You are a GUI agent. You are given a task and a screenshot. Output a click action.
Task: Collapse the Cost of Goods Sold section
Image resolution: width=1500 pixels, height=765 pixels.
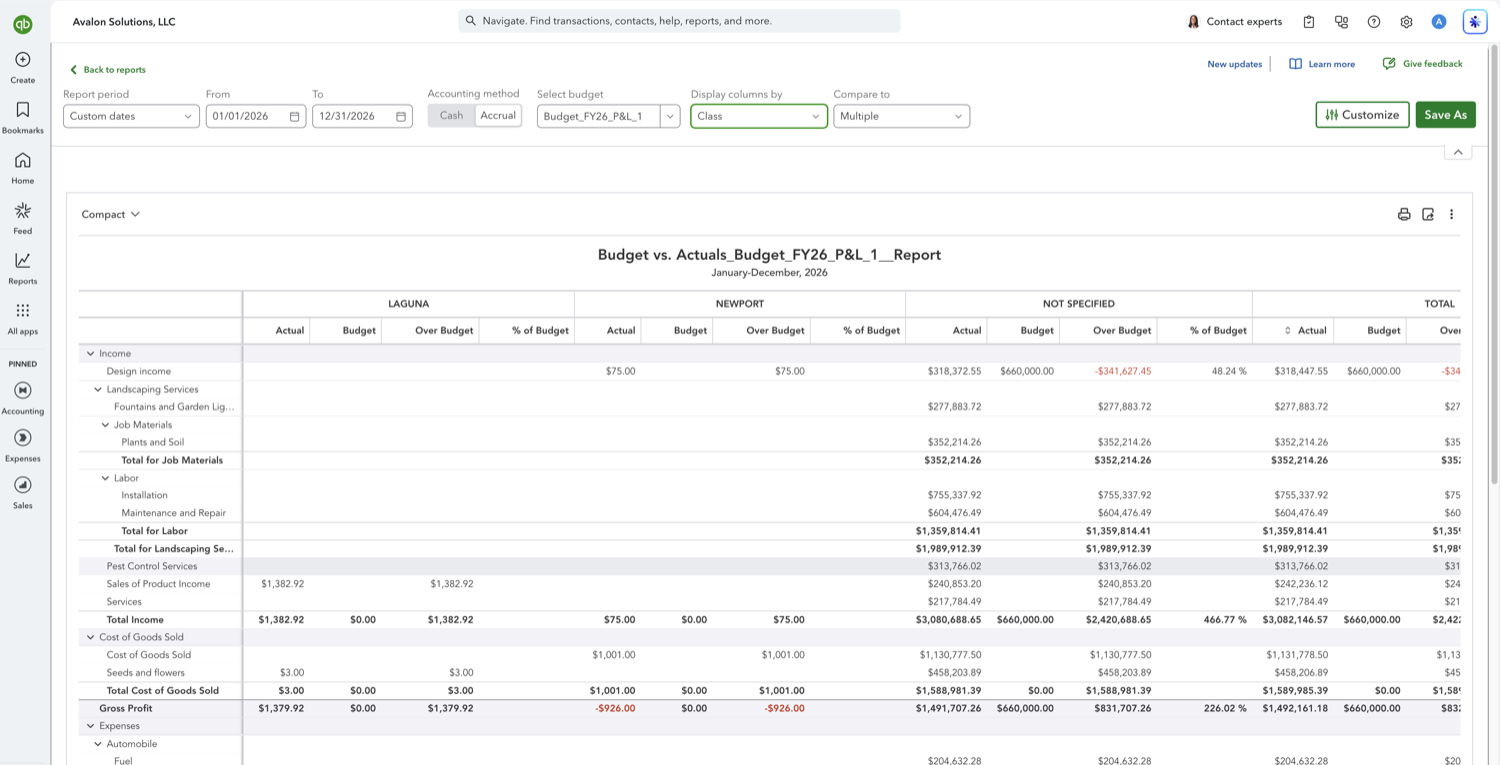pyautogui.click(x=90, y=637)
